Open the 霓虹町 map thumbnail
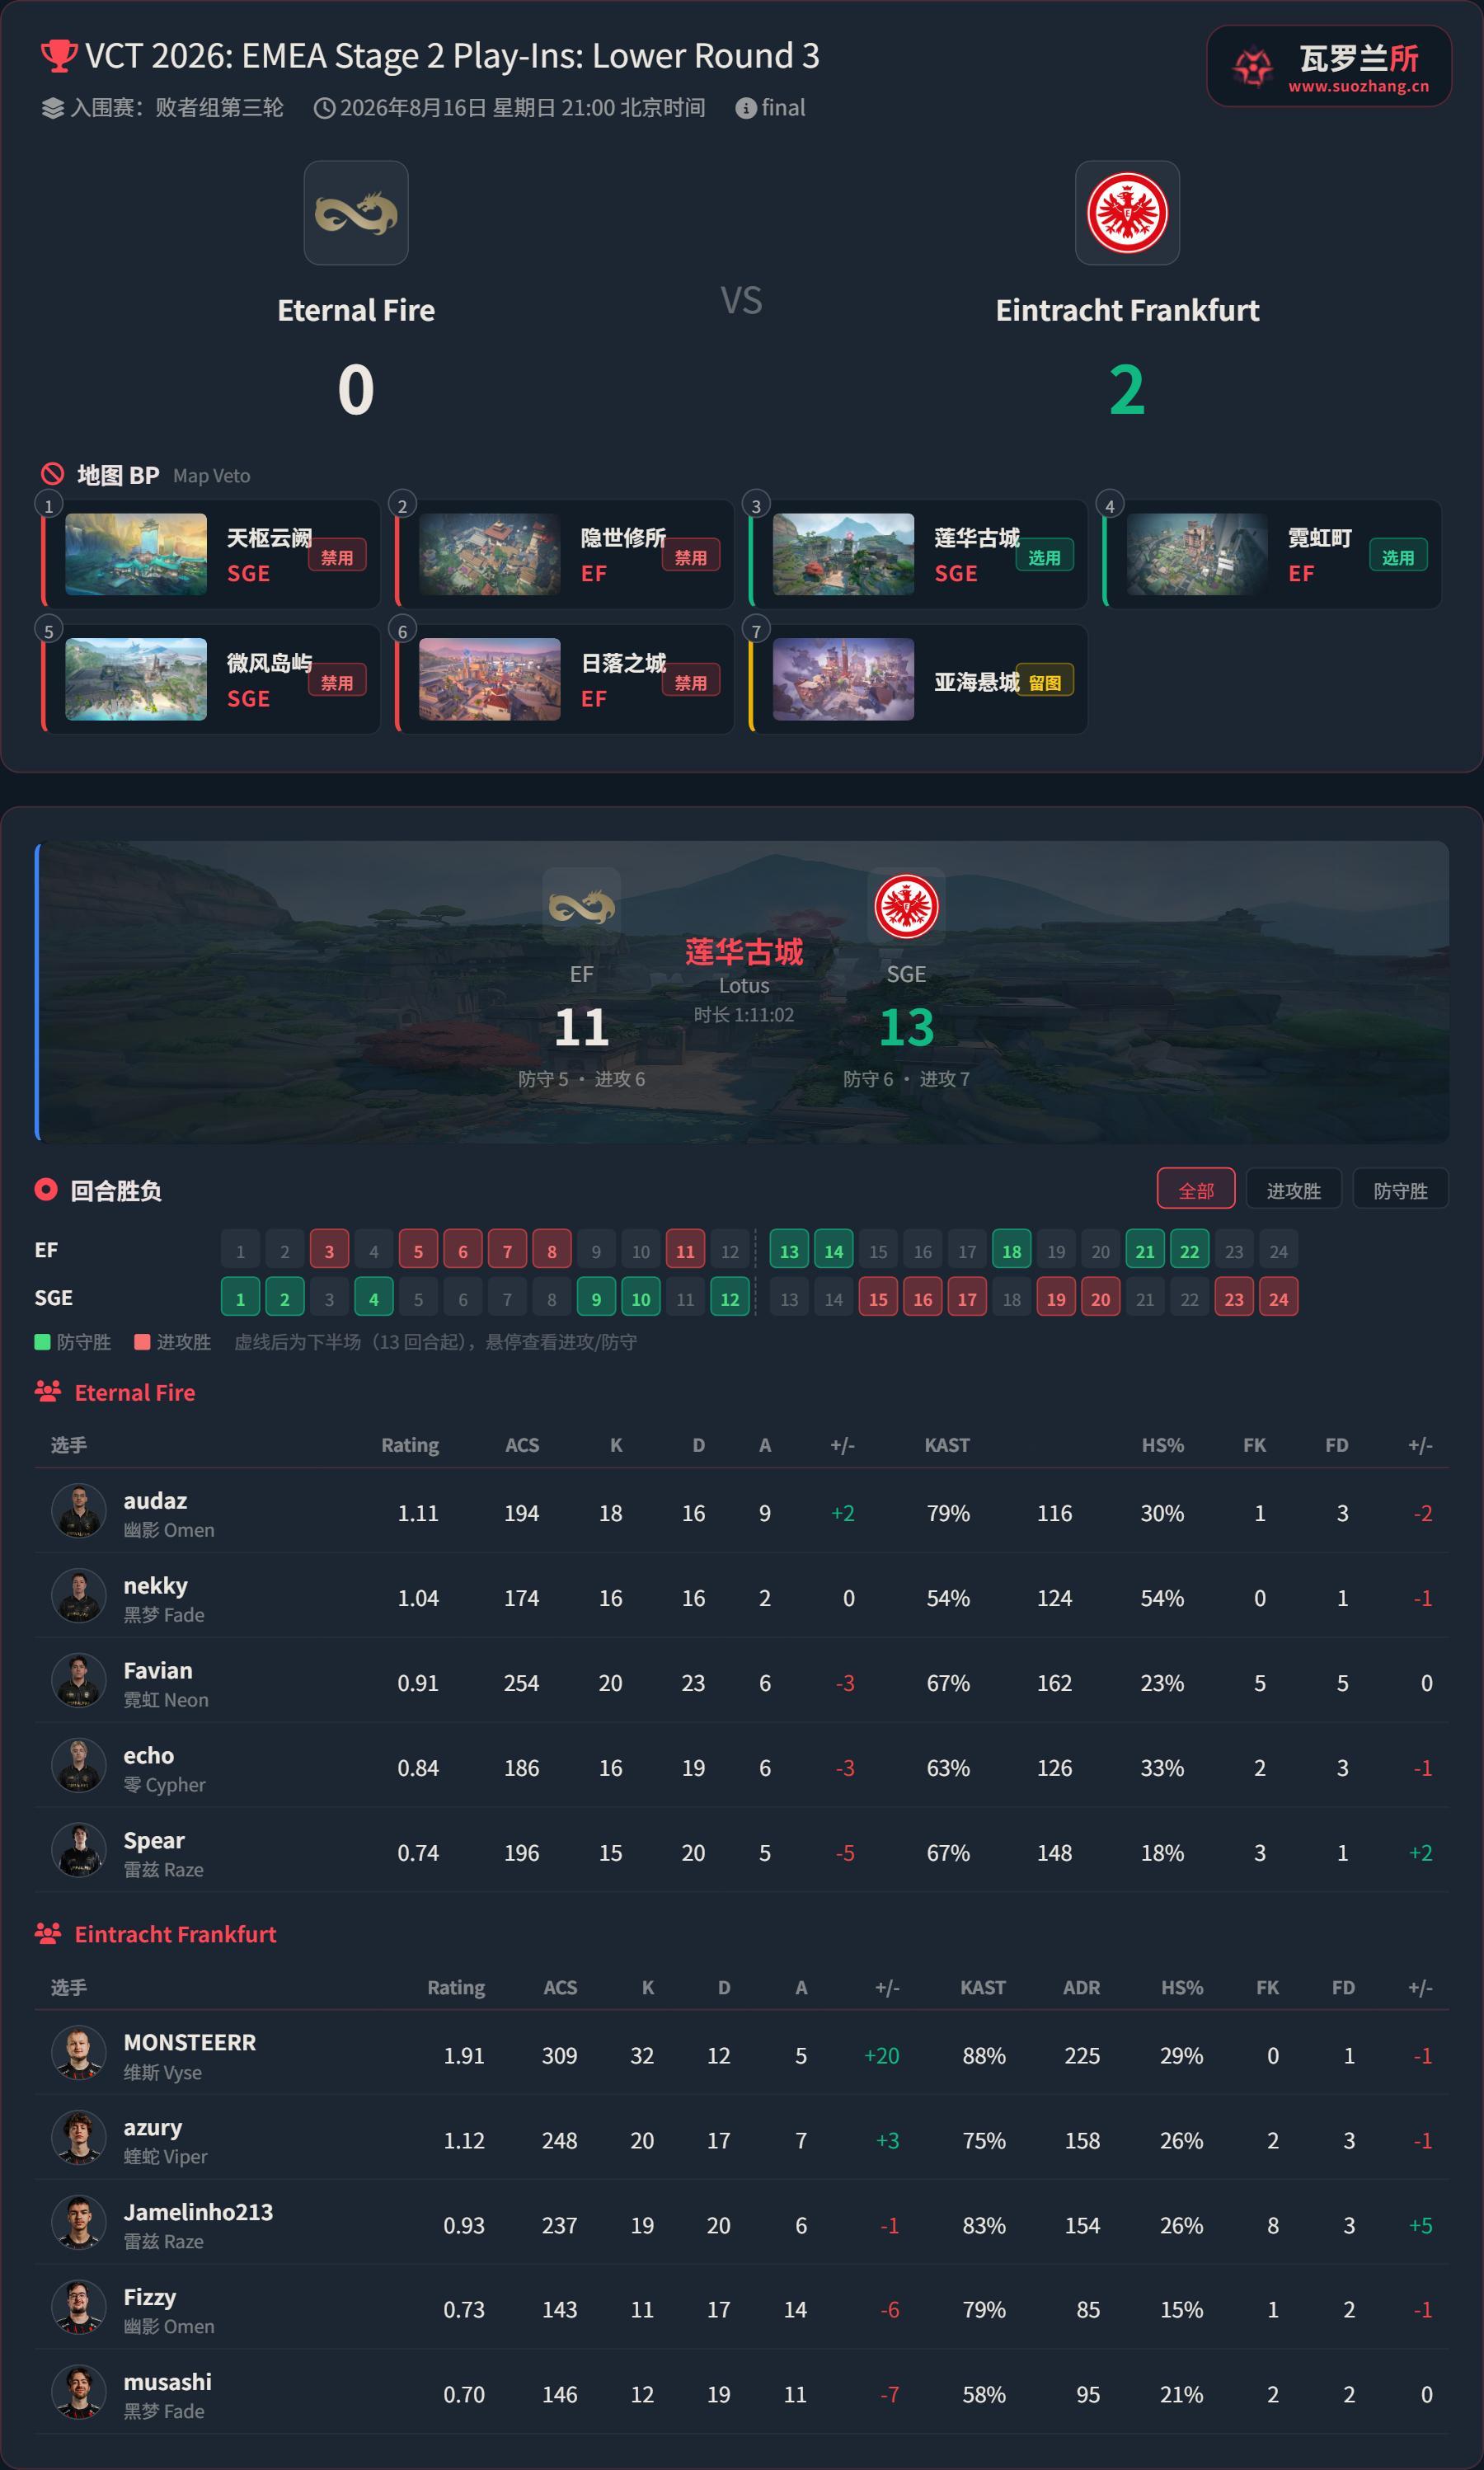Viewport: 1484px width, 2470px height. (1197, 554)
